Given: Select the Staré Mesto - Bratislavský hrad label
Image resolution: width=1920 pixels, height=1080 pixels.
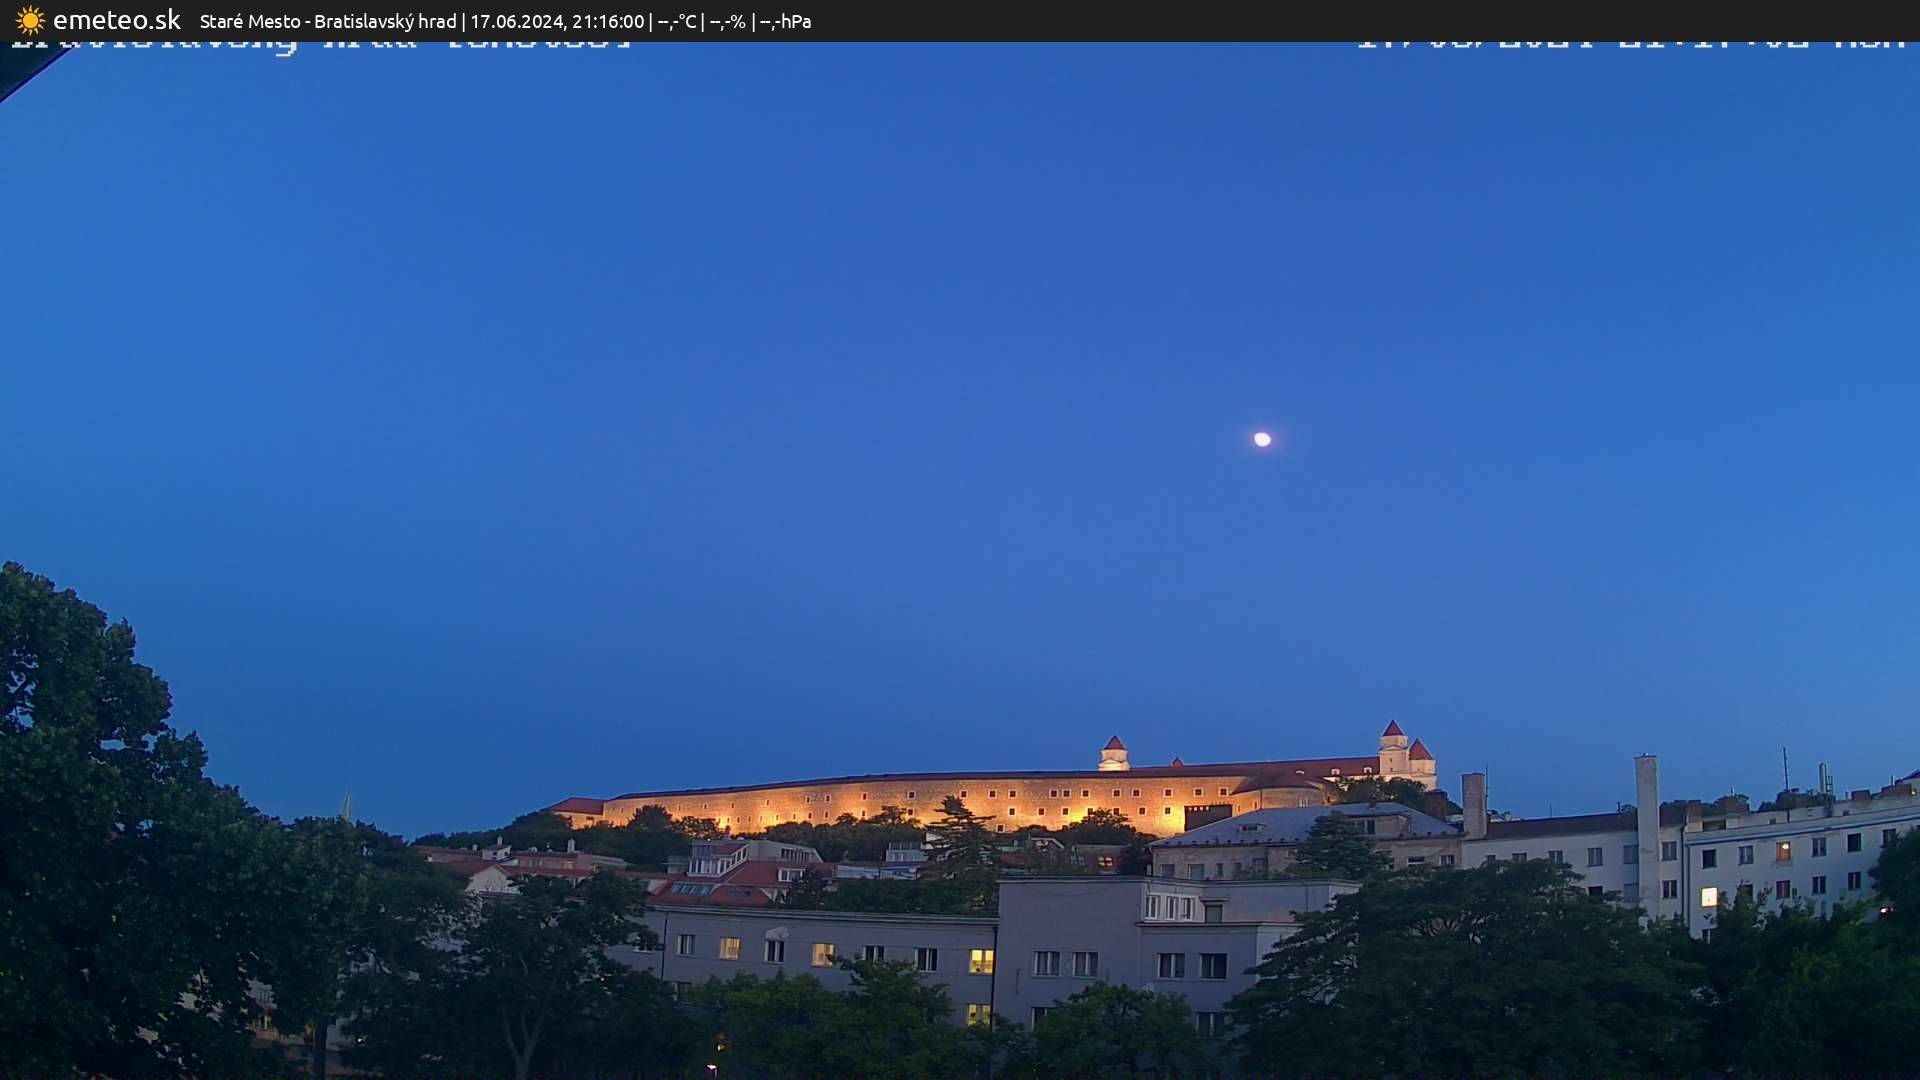Looking at the screenshot, I should coord(330,20).
